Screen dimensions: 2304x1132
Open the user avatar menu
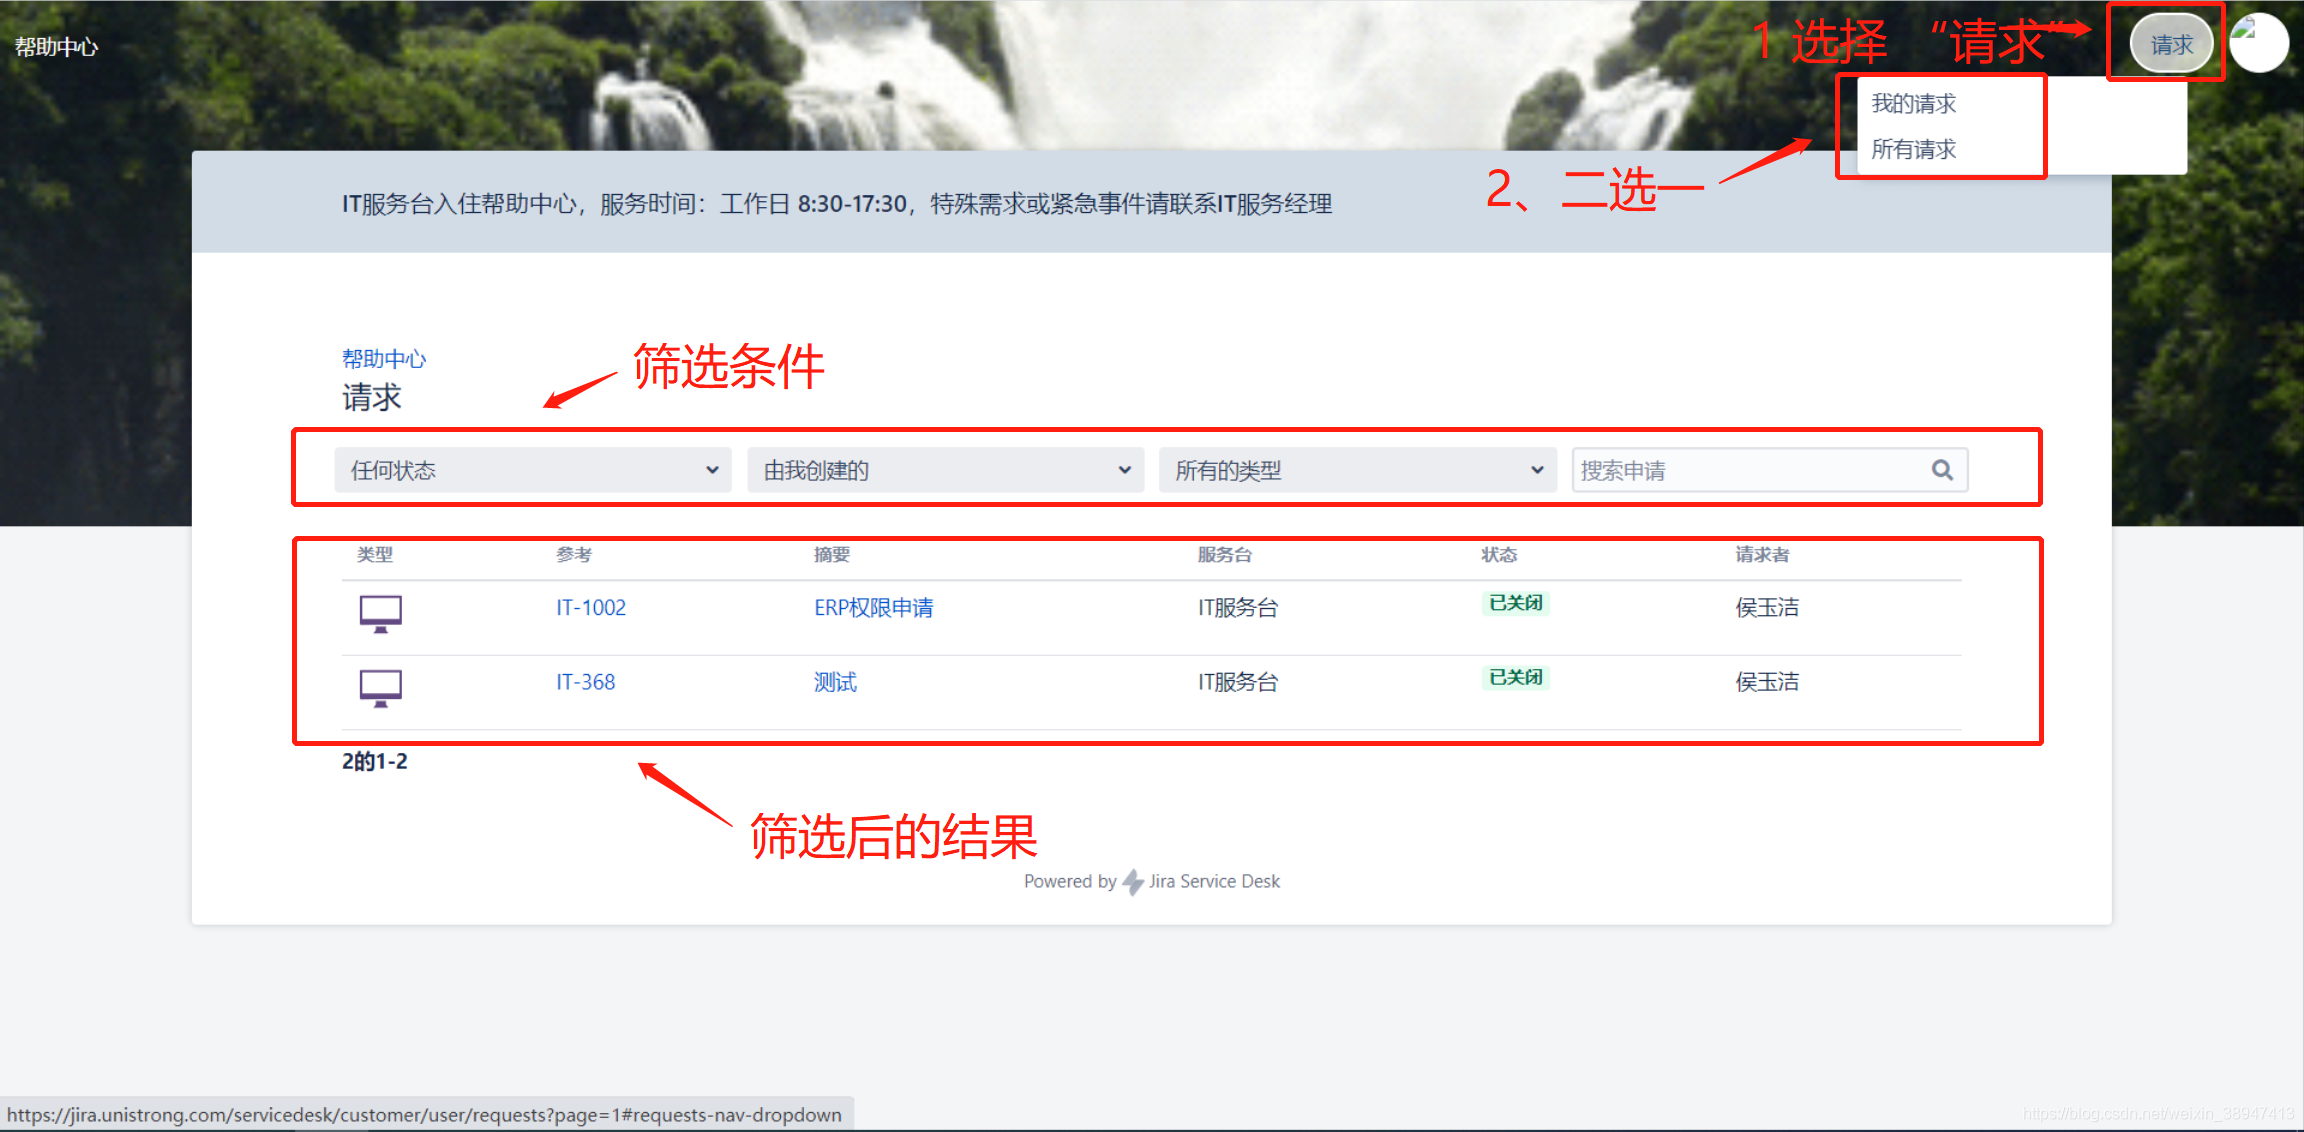(x=2258, y=43)
